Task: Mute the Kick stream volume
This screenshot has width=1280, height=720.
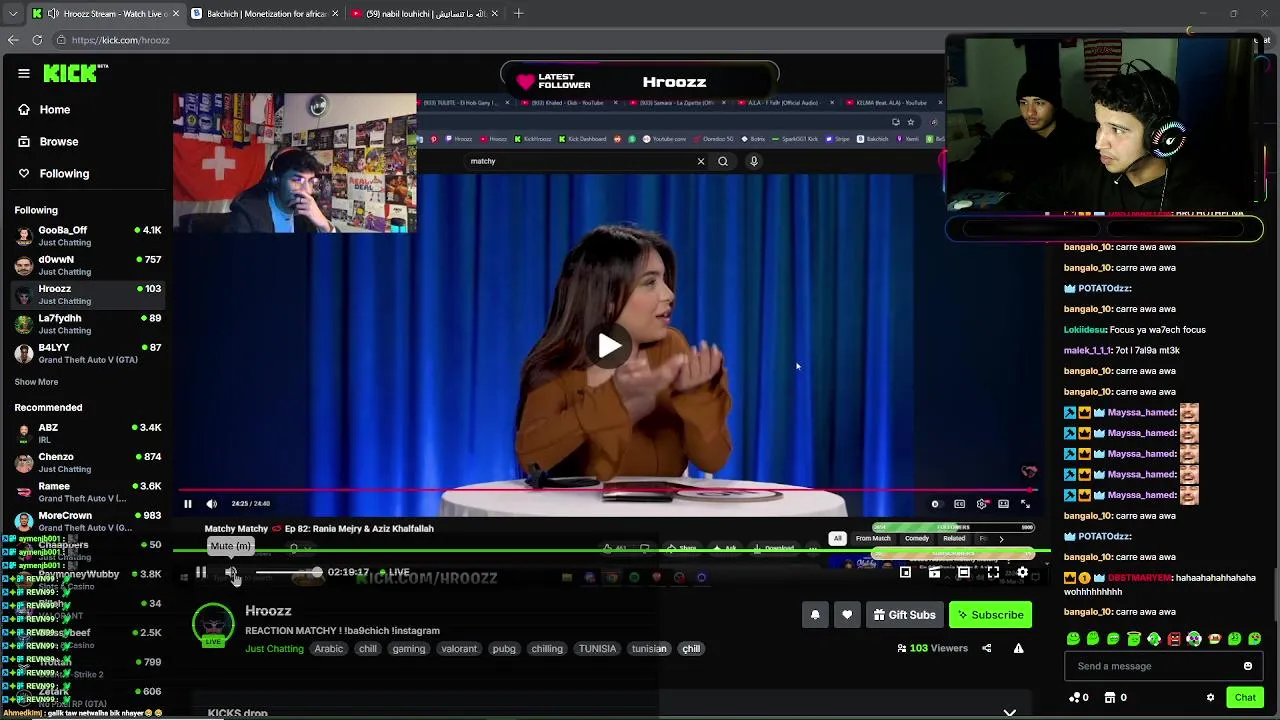Action: (231, 572)
